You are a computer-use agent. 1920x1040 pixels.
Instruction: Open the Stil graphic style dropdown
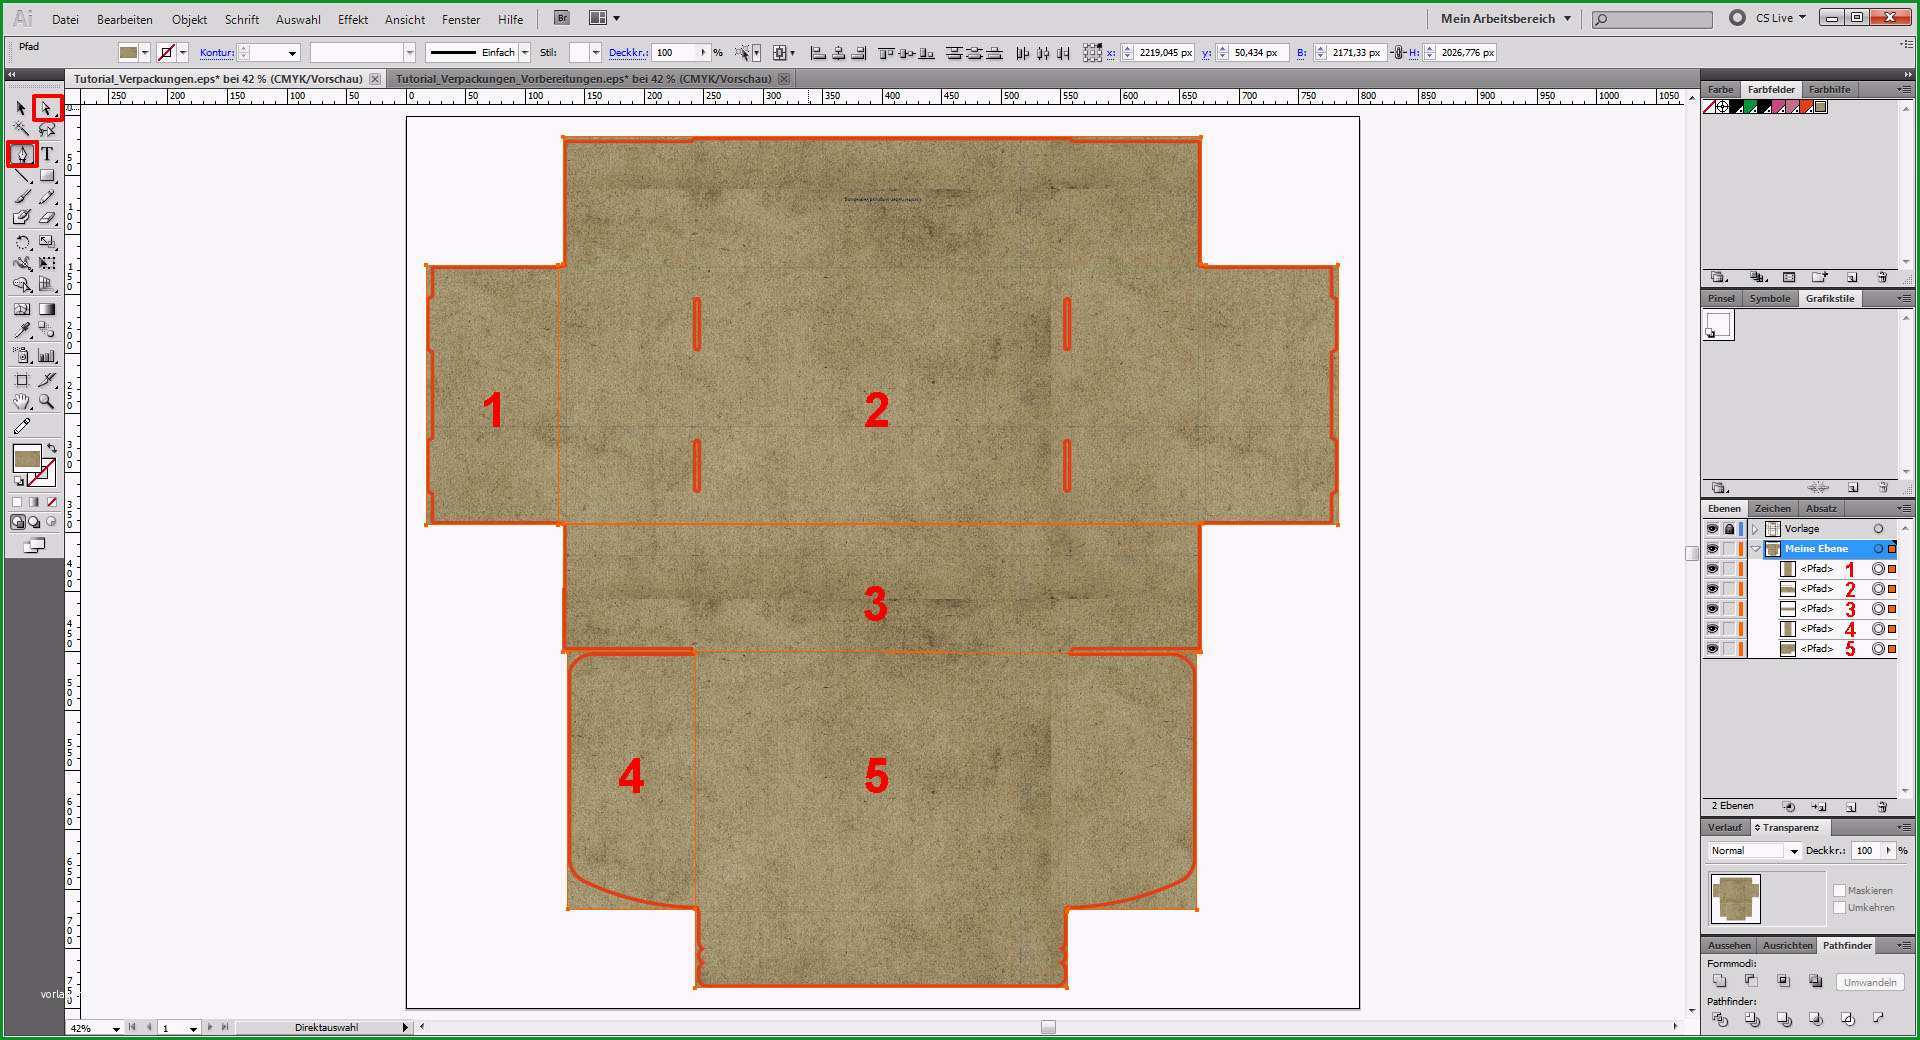595,52
